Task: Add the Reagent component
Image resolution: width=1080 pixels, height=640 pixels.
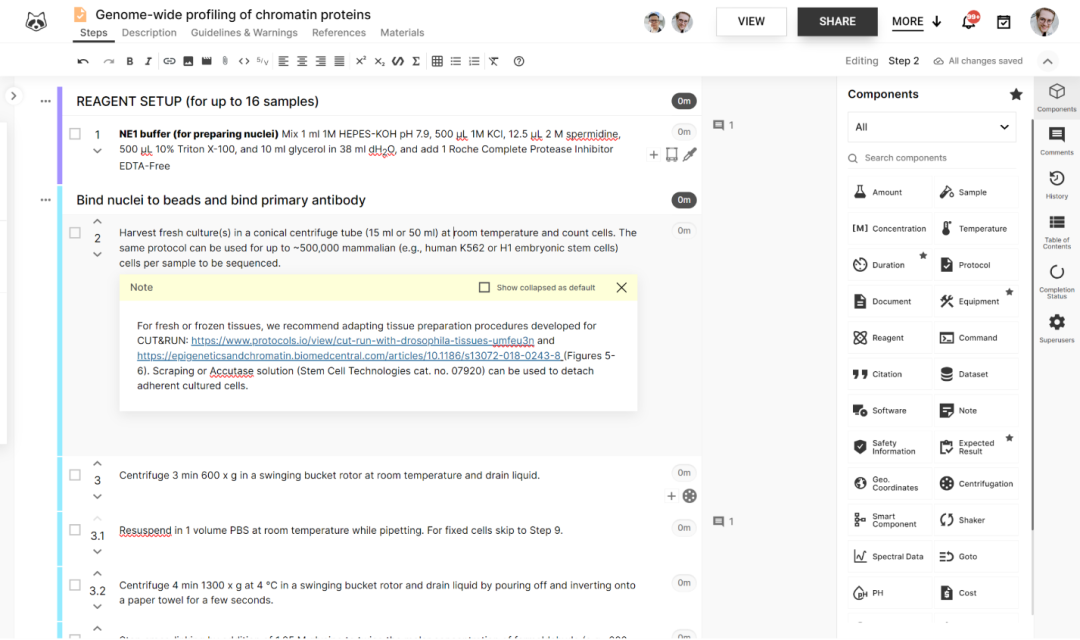Action: point(889,338)
